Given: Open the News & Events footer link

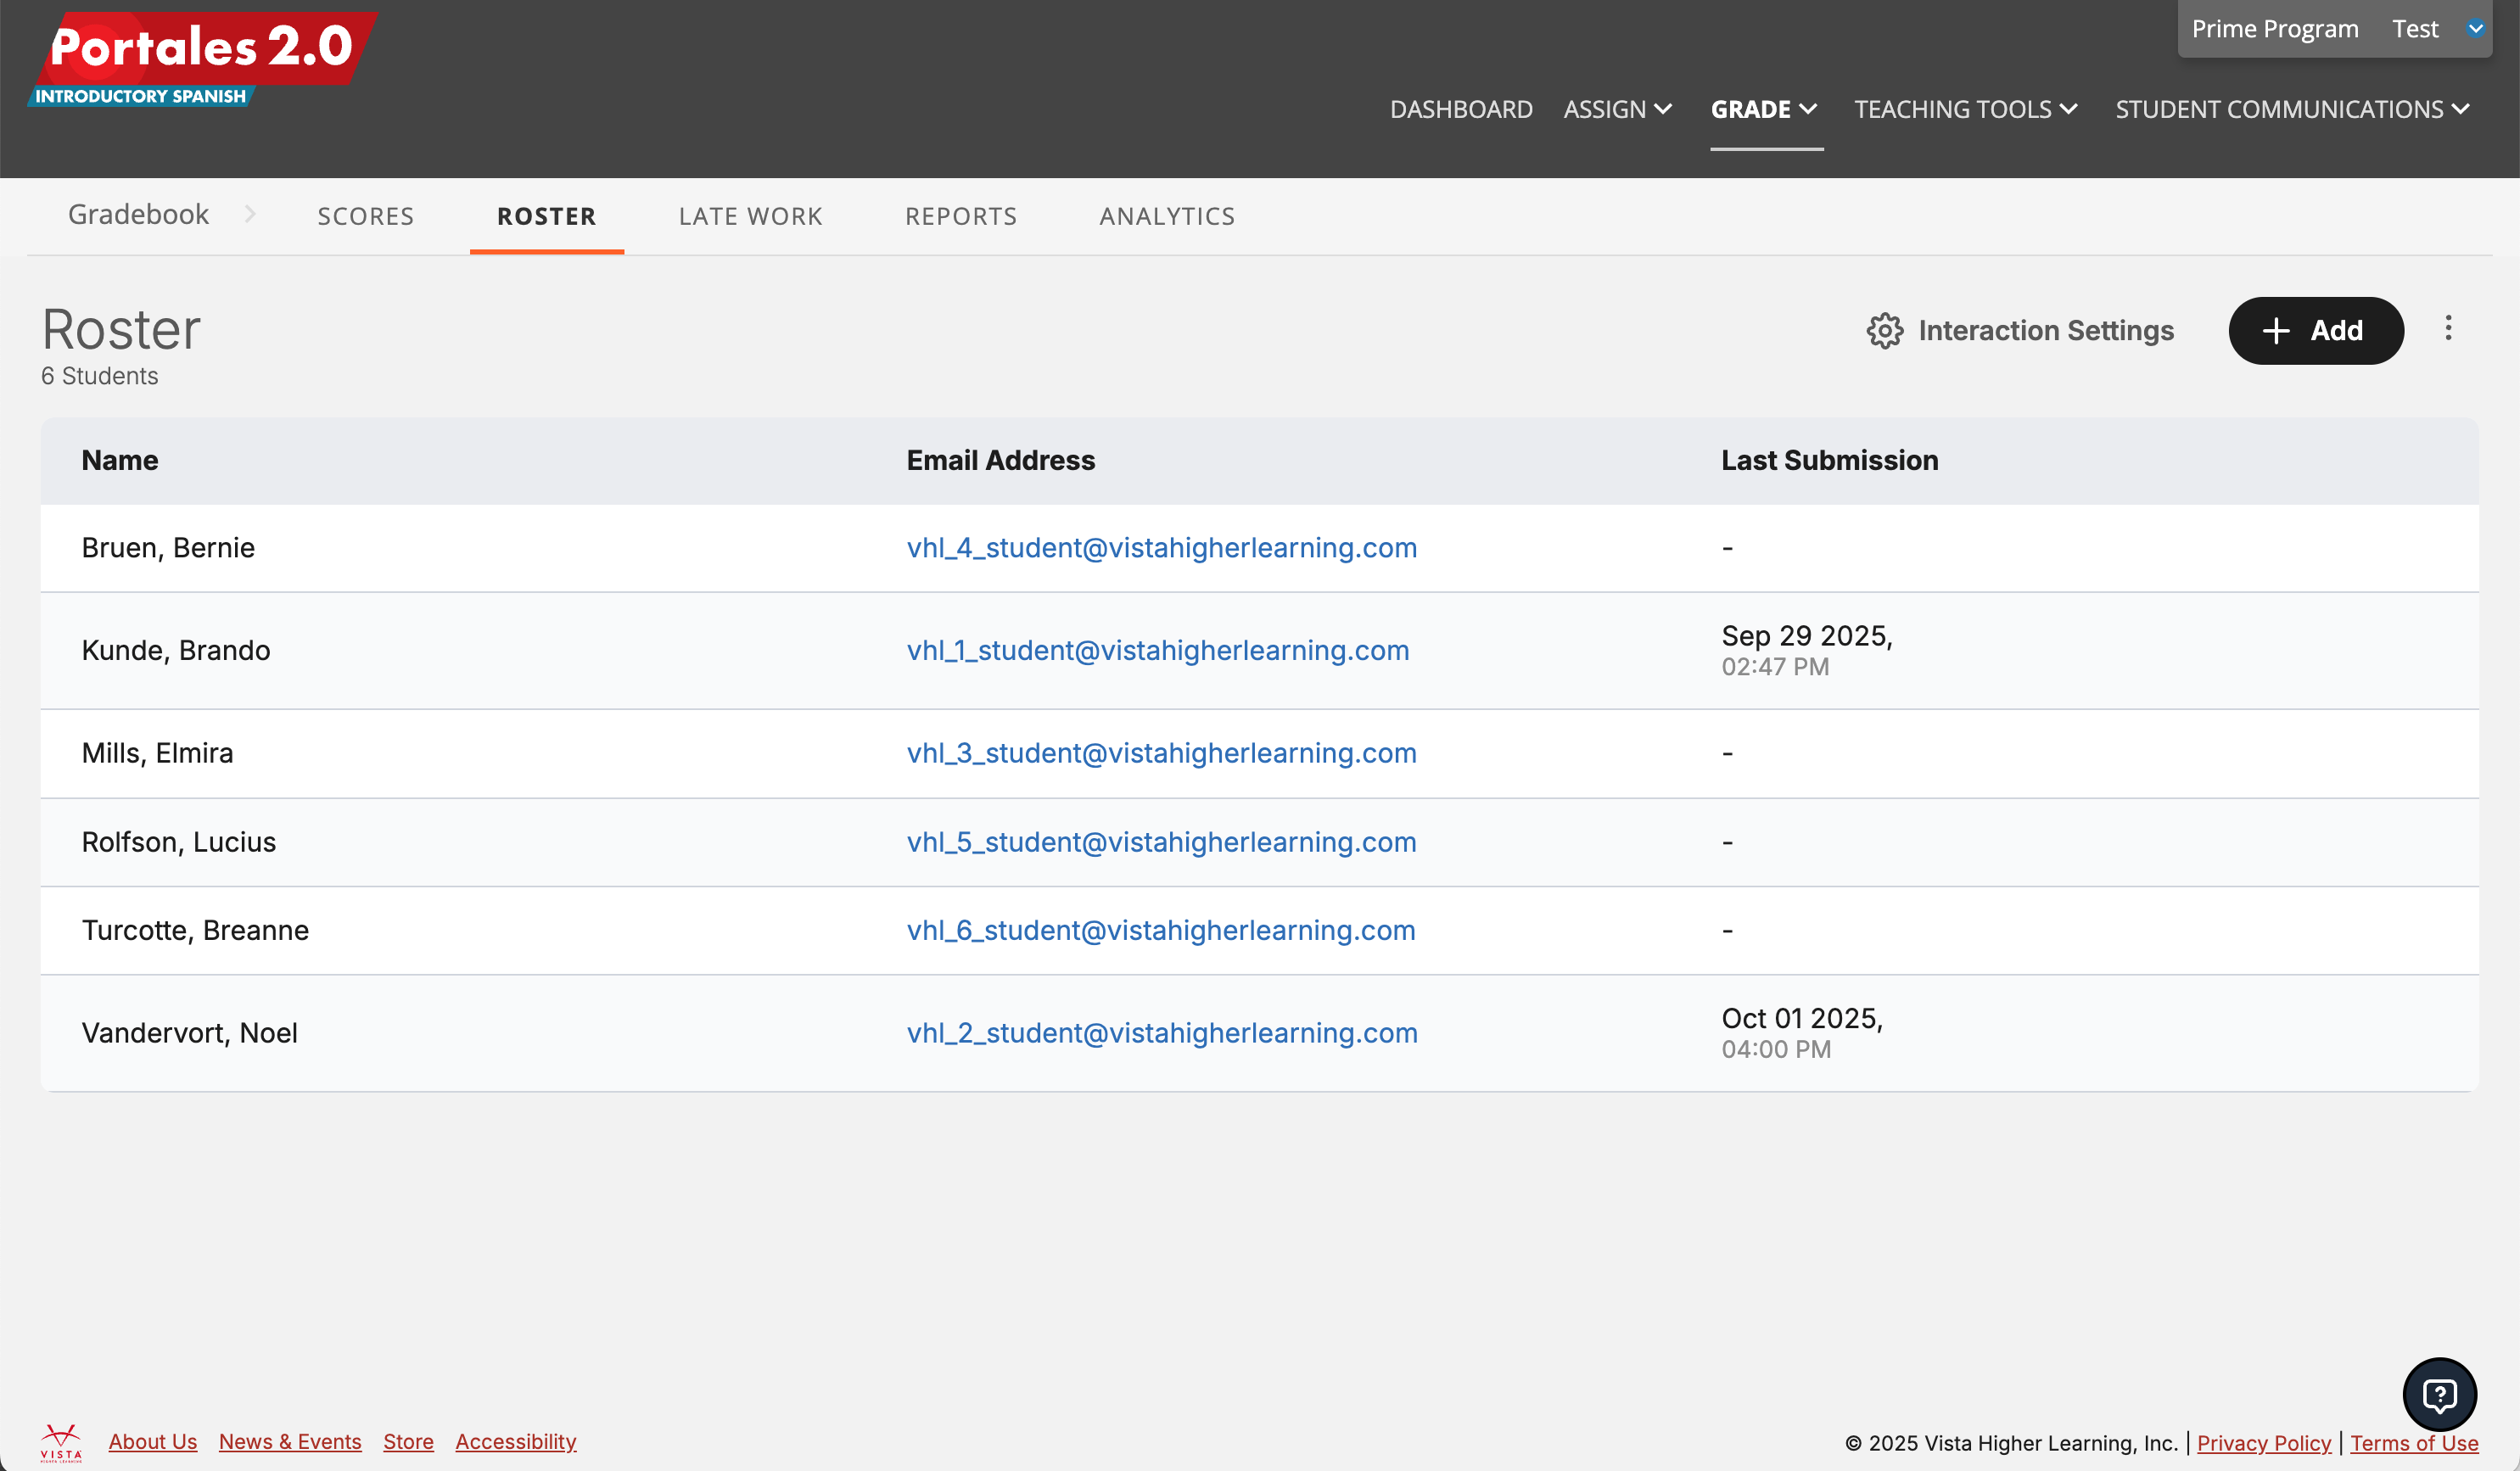Looking at the screenshot, I should coord(290,1442).
